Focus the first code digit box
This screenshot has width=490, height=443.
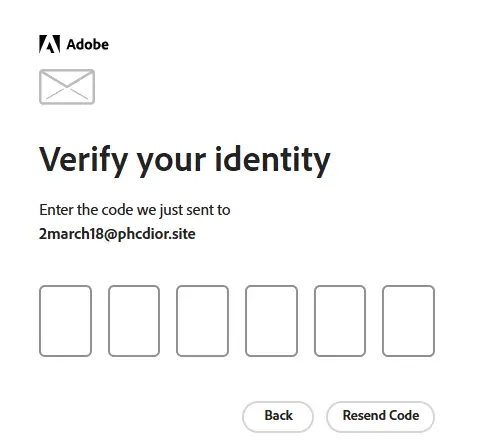65,321
